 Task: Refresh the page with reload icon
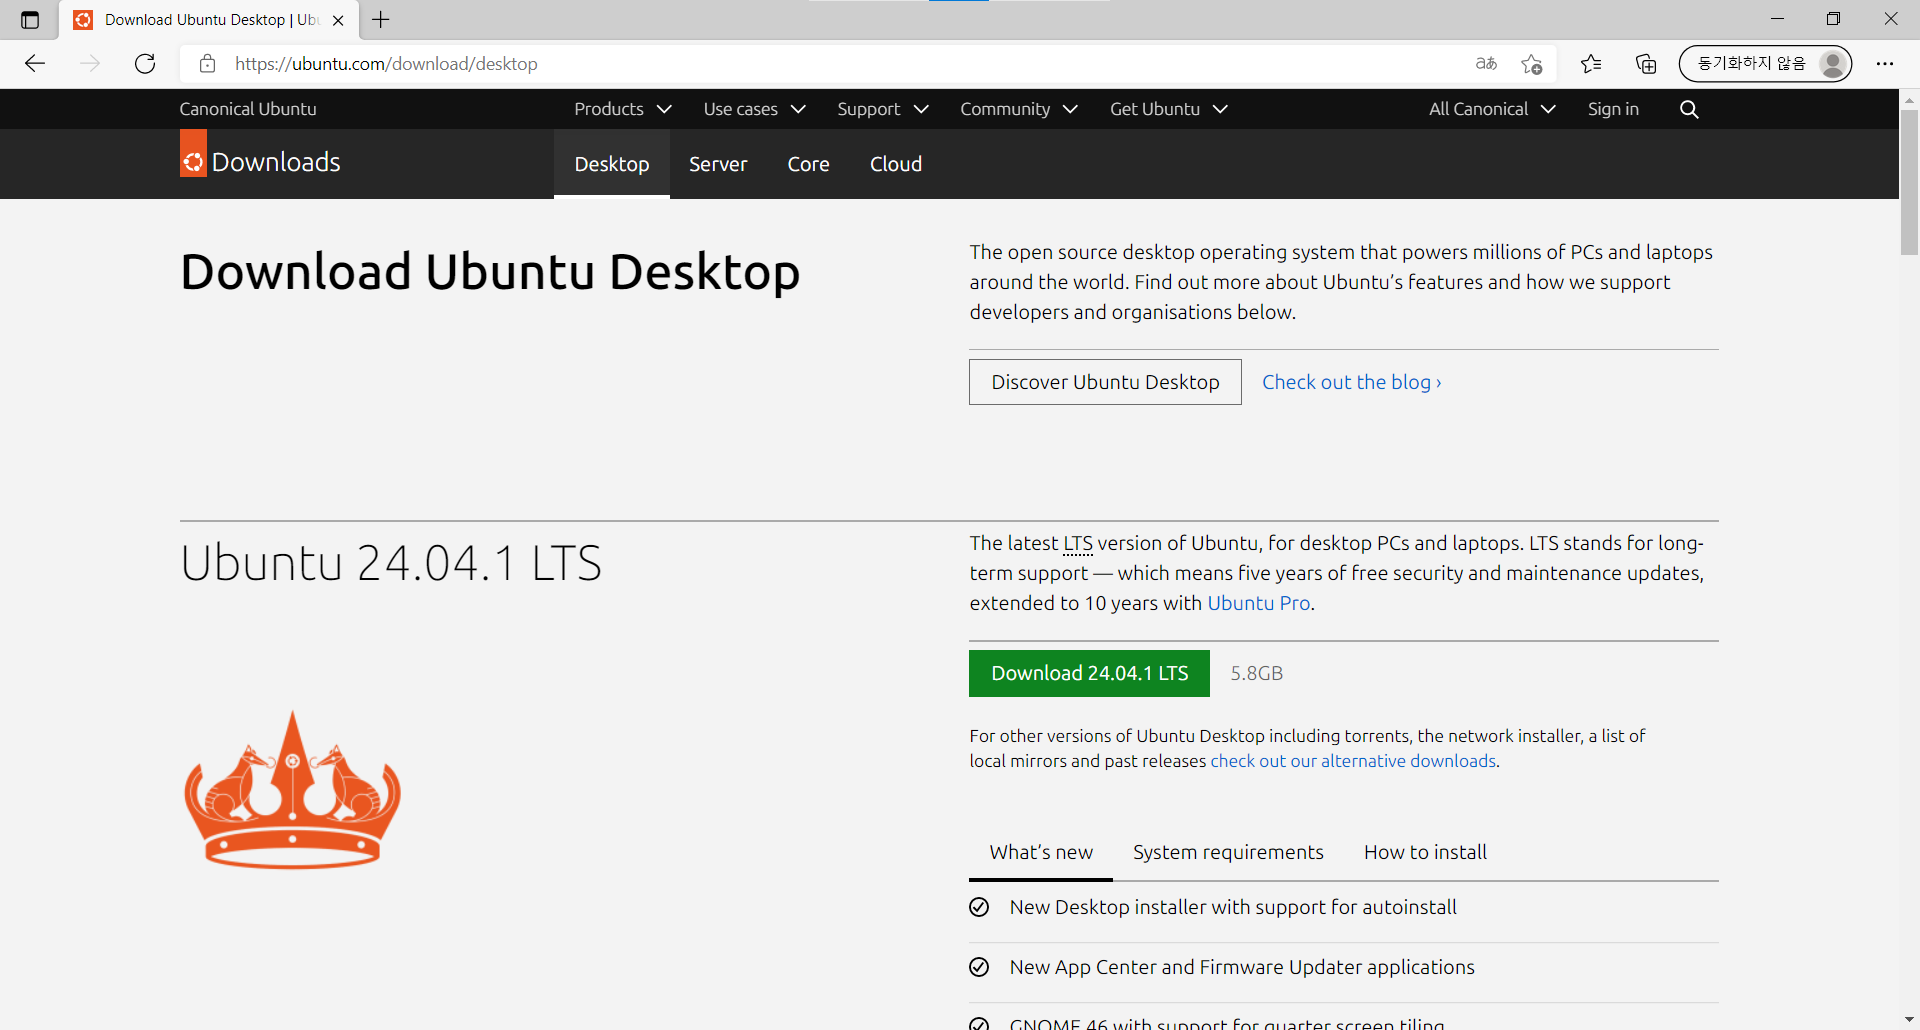click(x=145, y=64)
